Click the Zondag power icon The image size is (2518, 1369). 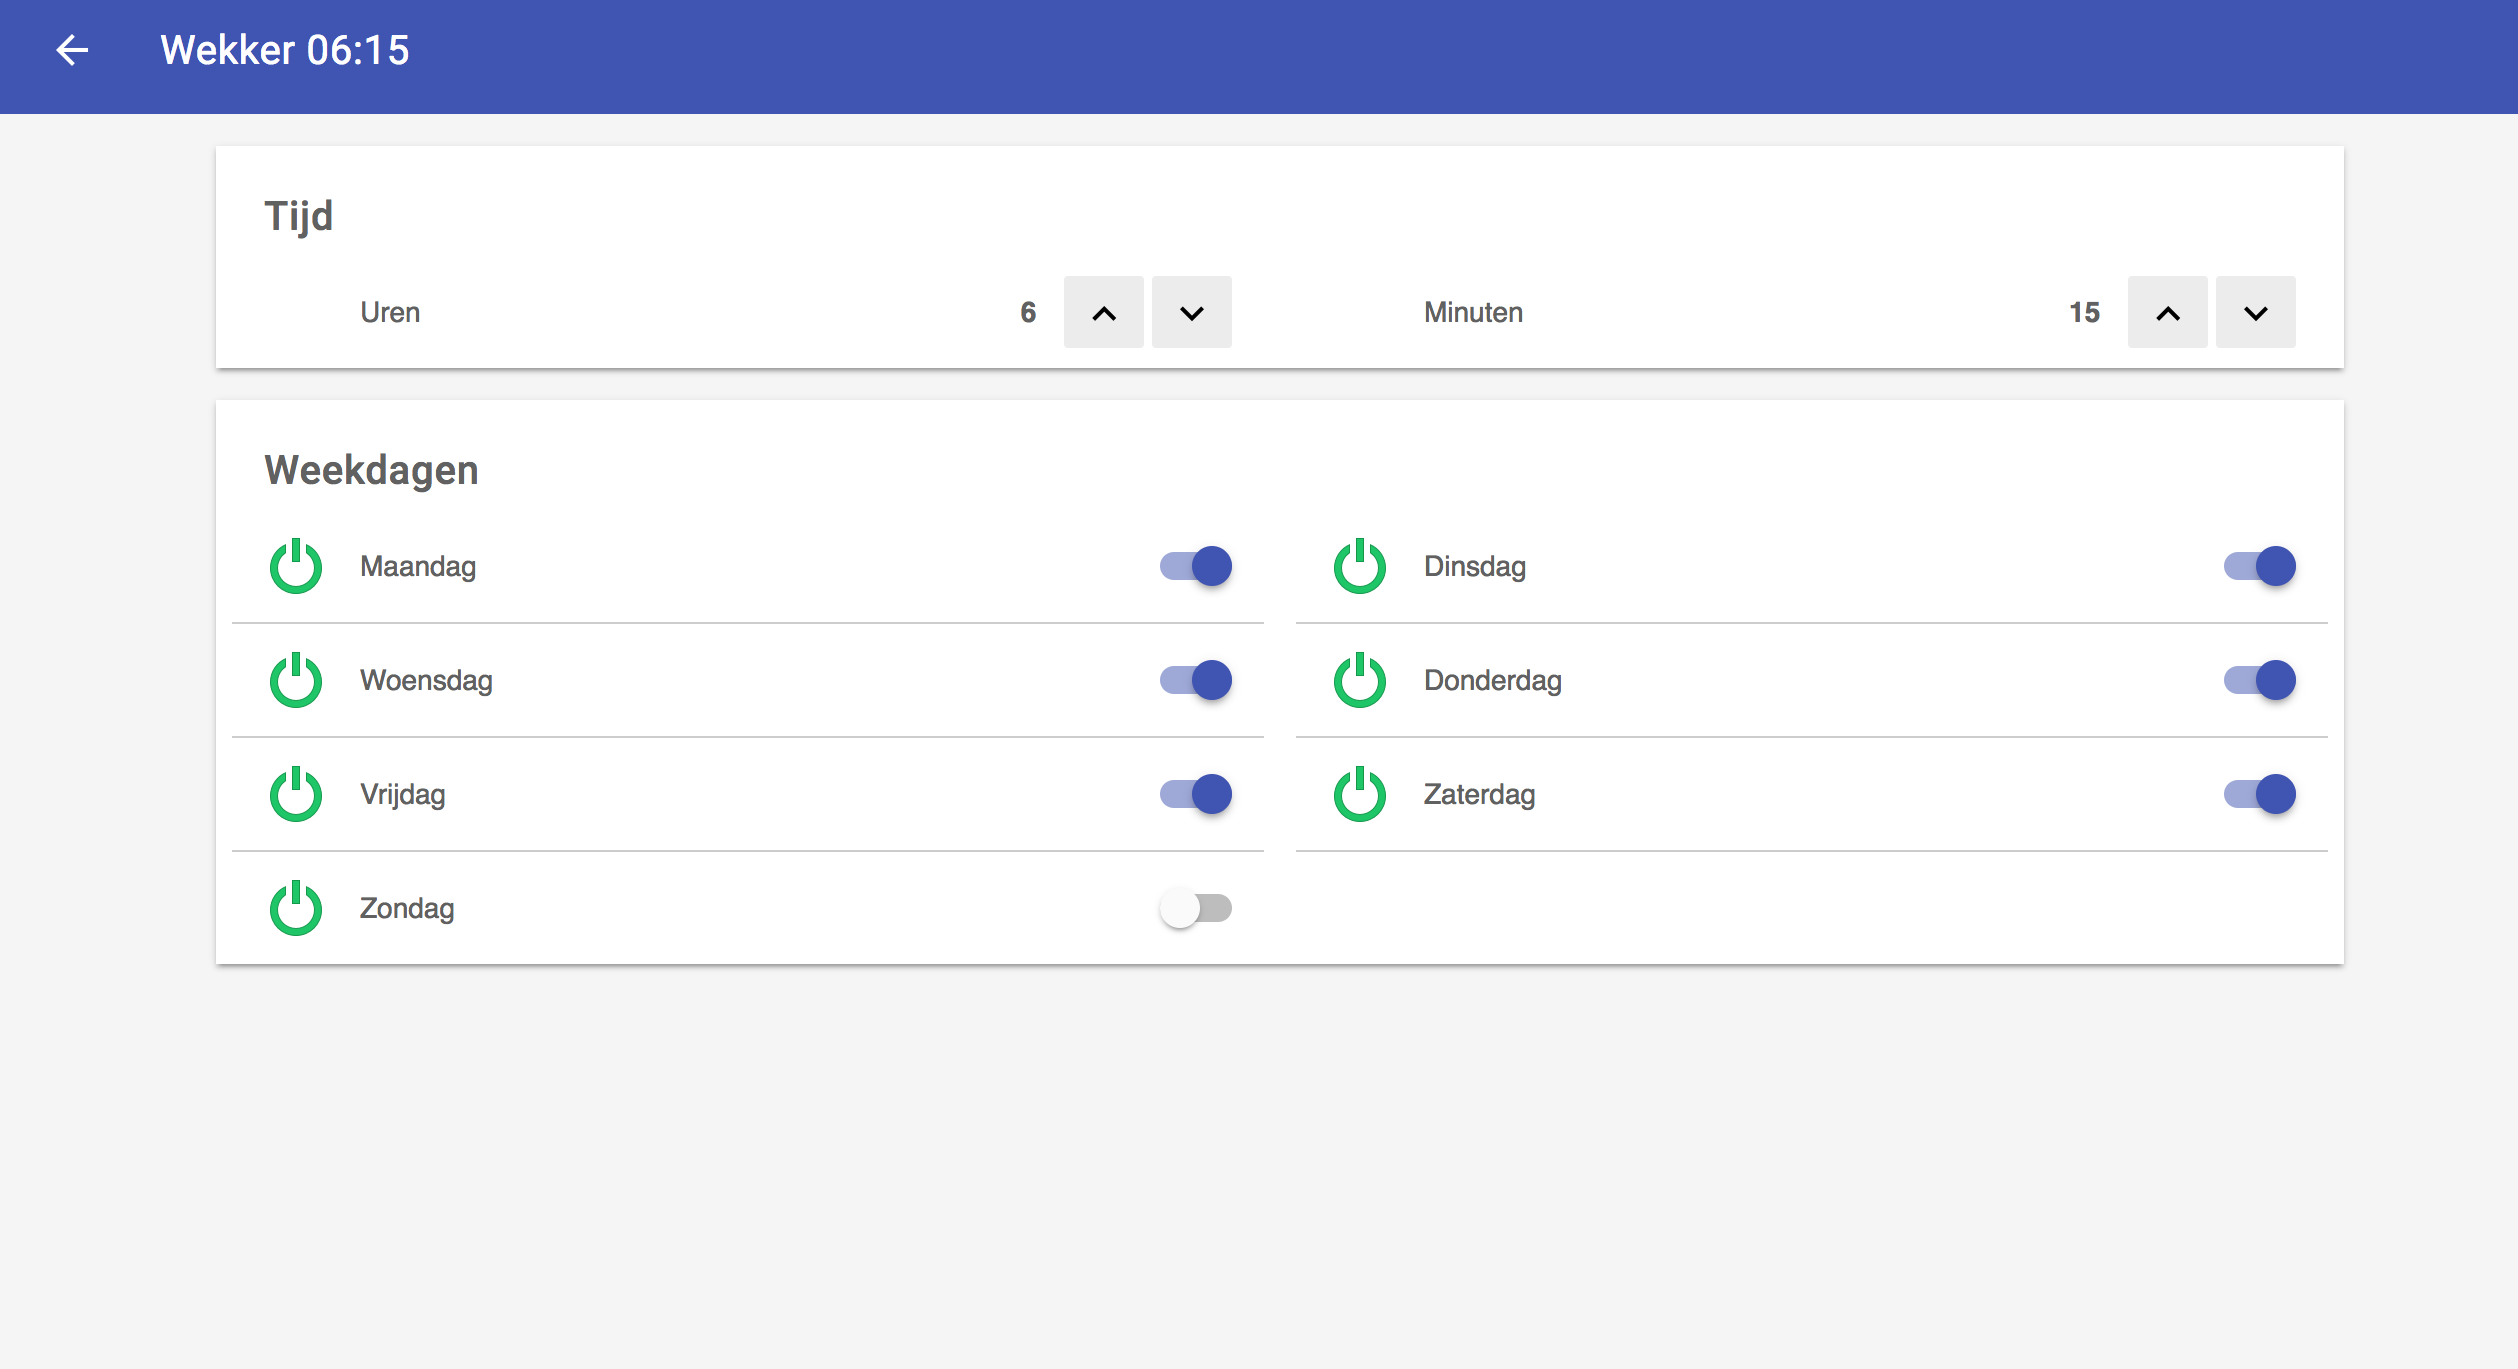[x=296, y=909]
